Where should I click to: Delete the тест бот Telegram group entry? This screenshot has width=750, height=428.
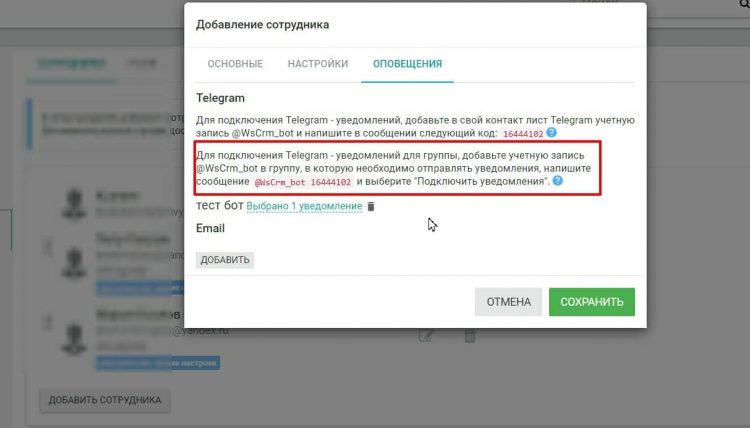pyautogui.click(x=371, y=207)
